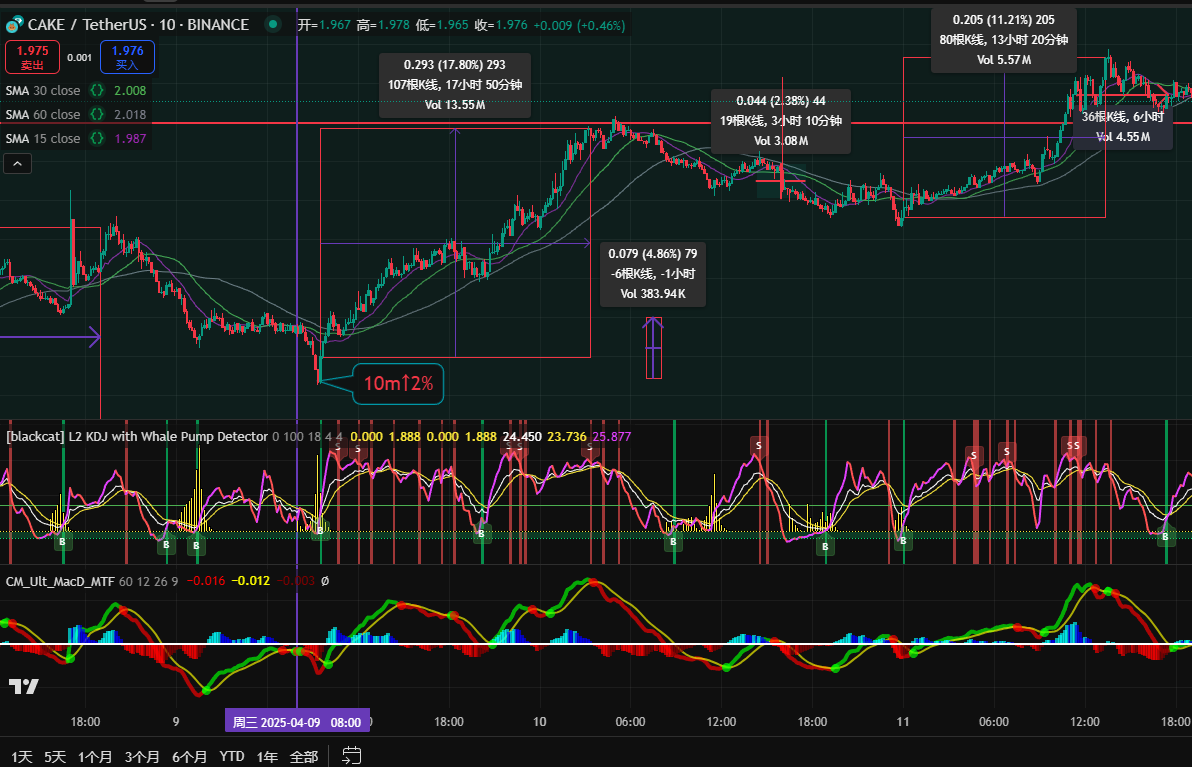This screenshot has height=767, width=1192.
Task: Click the MACD value -0.016
Action: [x=206, y=581]
